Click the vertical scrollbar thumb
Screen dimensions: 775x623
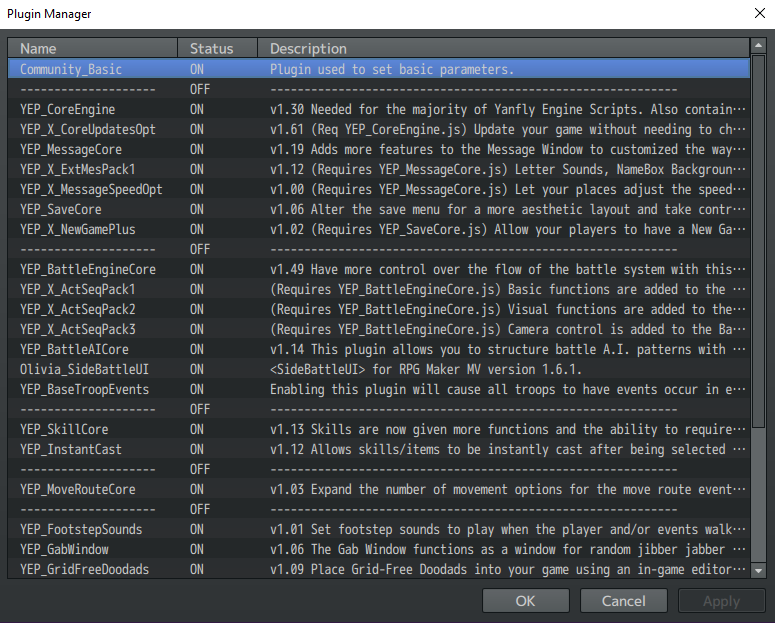pos(758,241)
